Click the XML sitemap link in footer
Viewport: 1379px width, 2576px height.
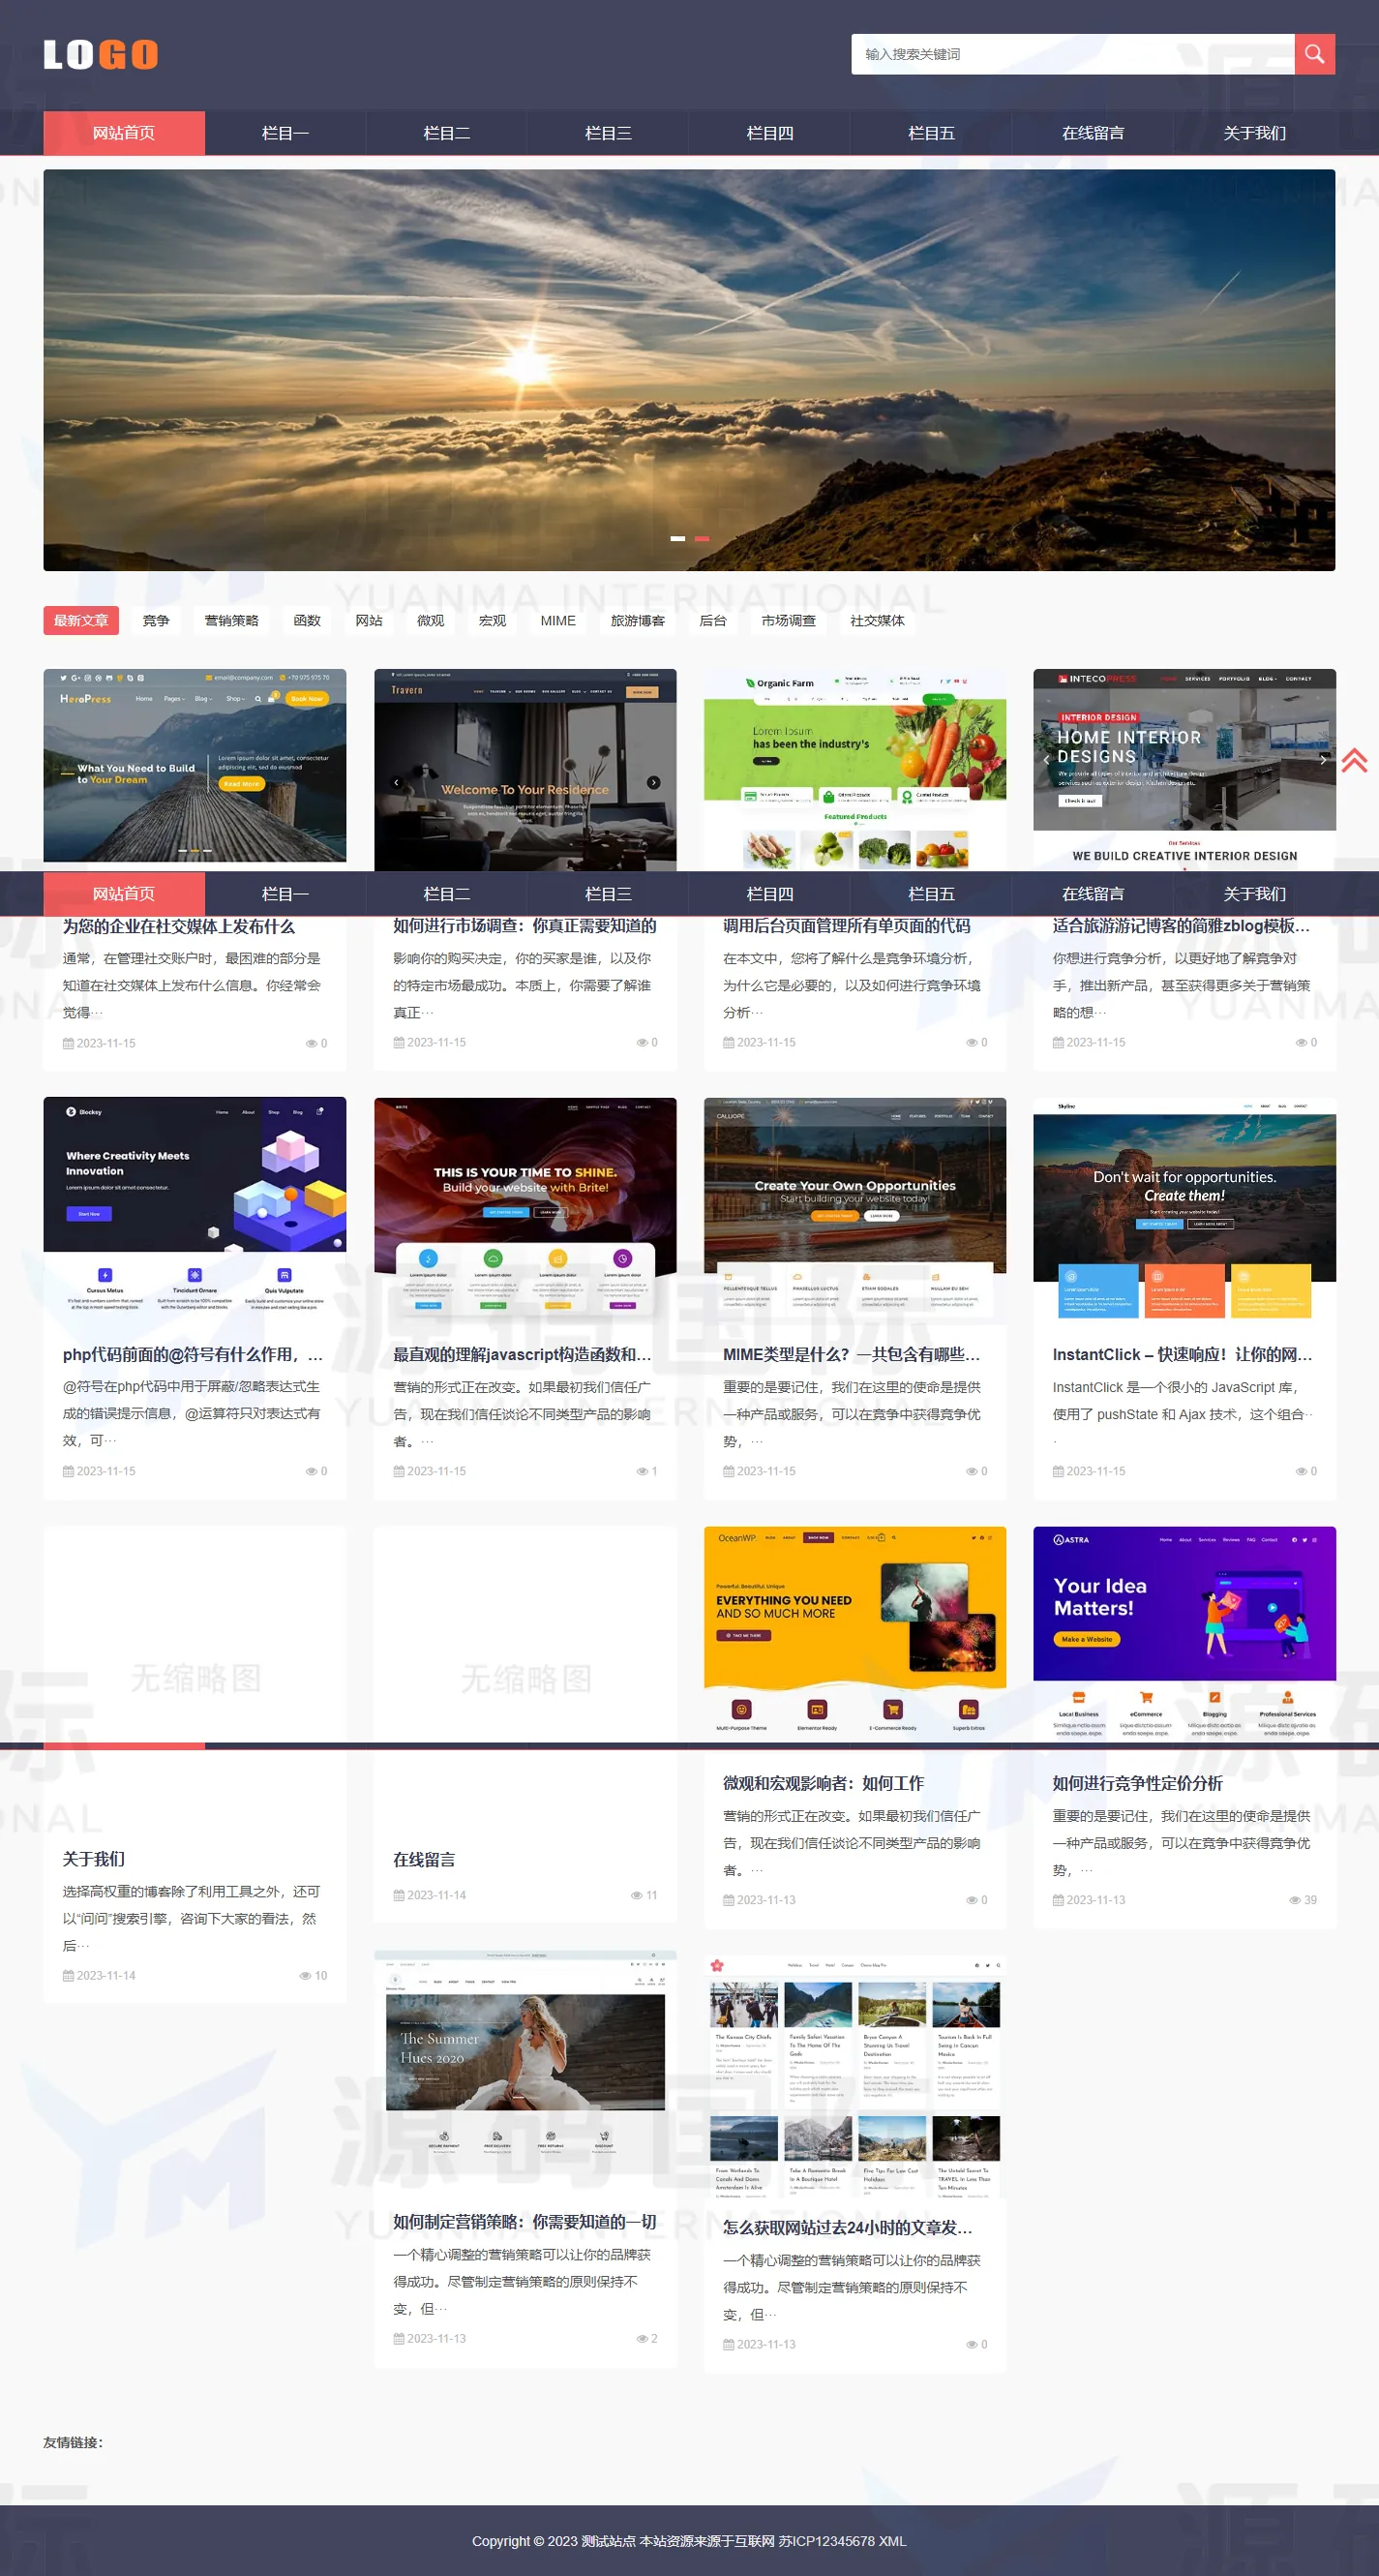click(x=892, y=2540)
